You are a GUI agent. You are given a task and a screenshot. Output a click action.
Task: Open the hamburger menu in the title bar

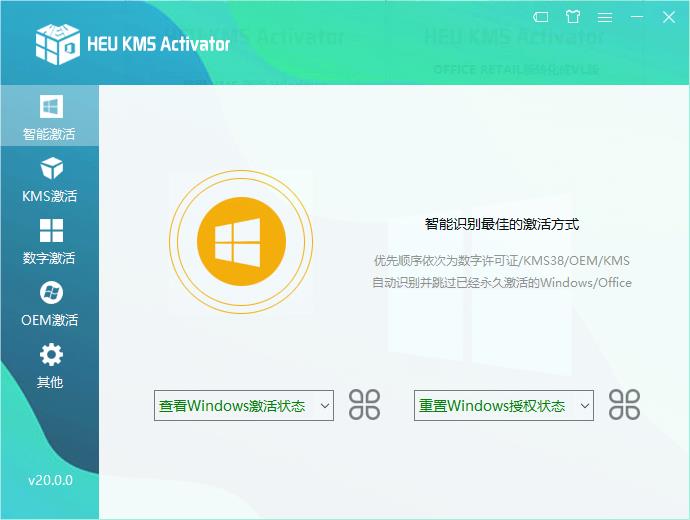coord(605,17)
